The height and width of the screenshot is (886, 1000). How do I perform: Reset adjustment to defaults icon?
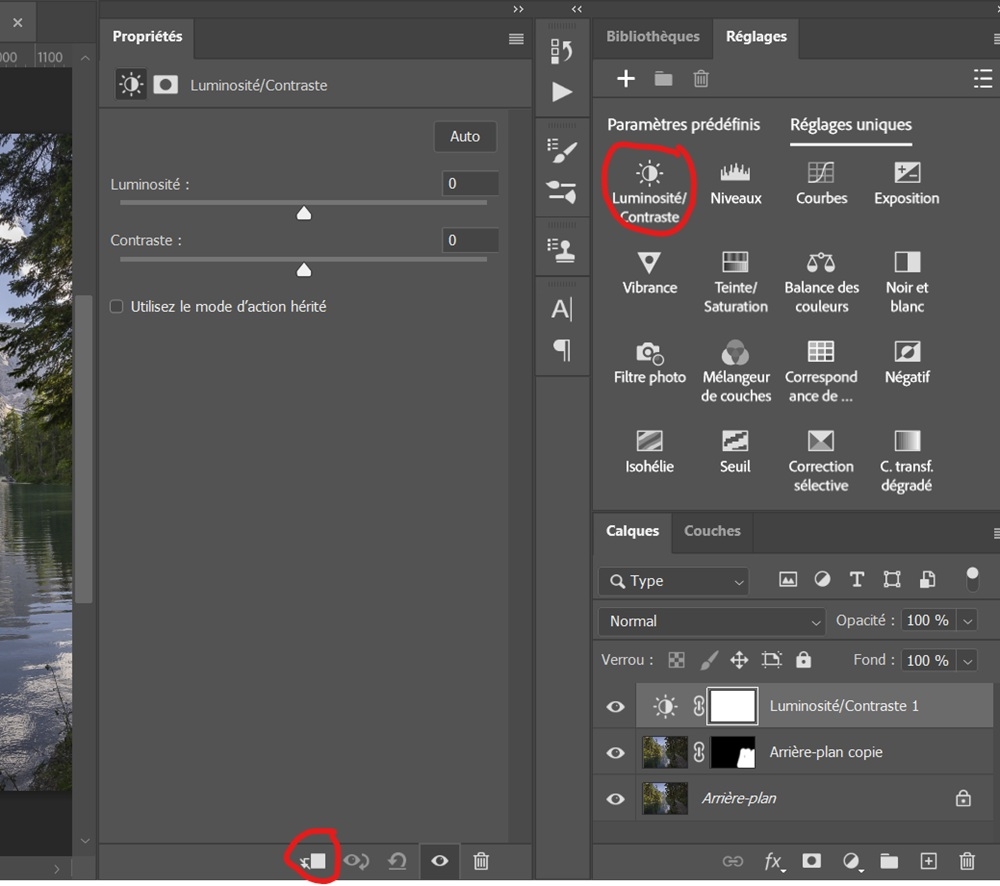(x=397, y=861)
